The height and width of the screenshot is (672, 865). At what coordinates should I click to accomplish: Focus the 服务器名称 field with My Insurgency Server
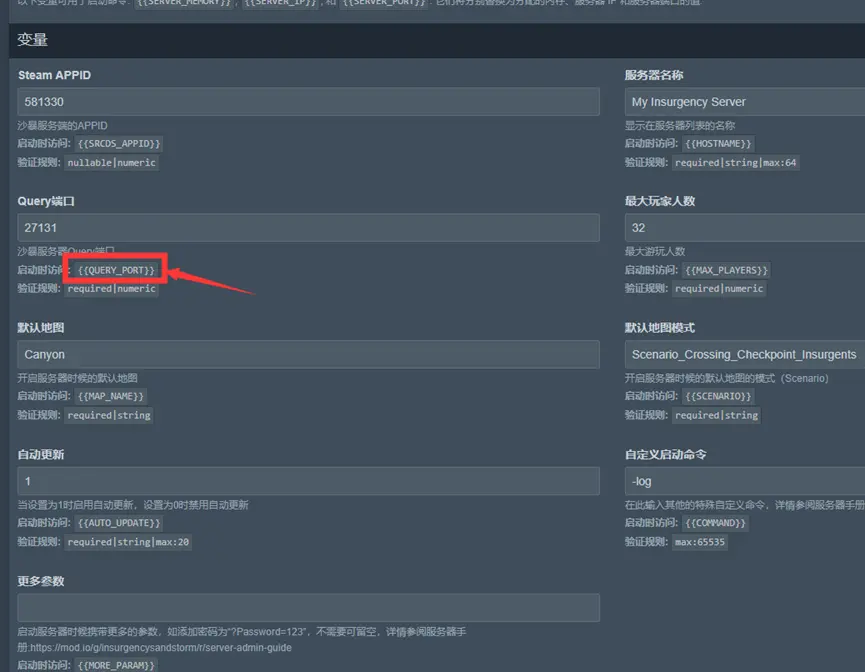[744, 102]
